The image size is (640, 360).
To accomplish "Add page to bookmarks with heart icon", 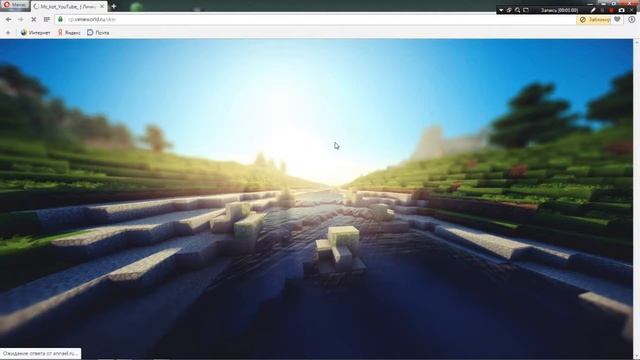I will 617,19.
